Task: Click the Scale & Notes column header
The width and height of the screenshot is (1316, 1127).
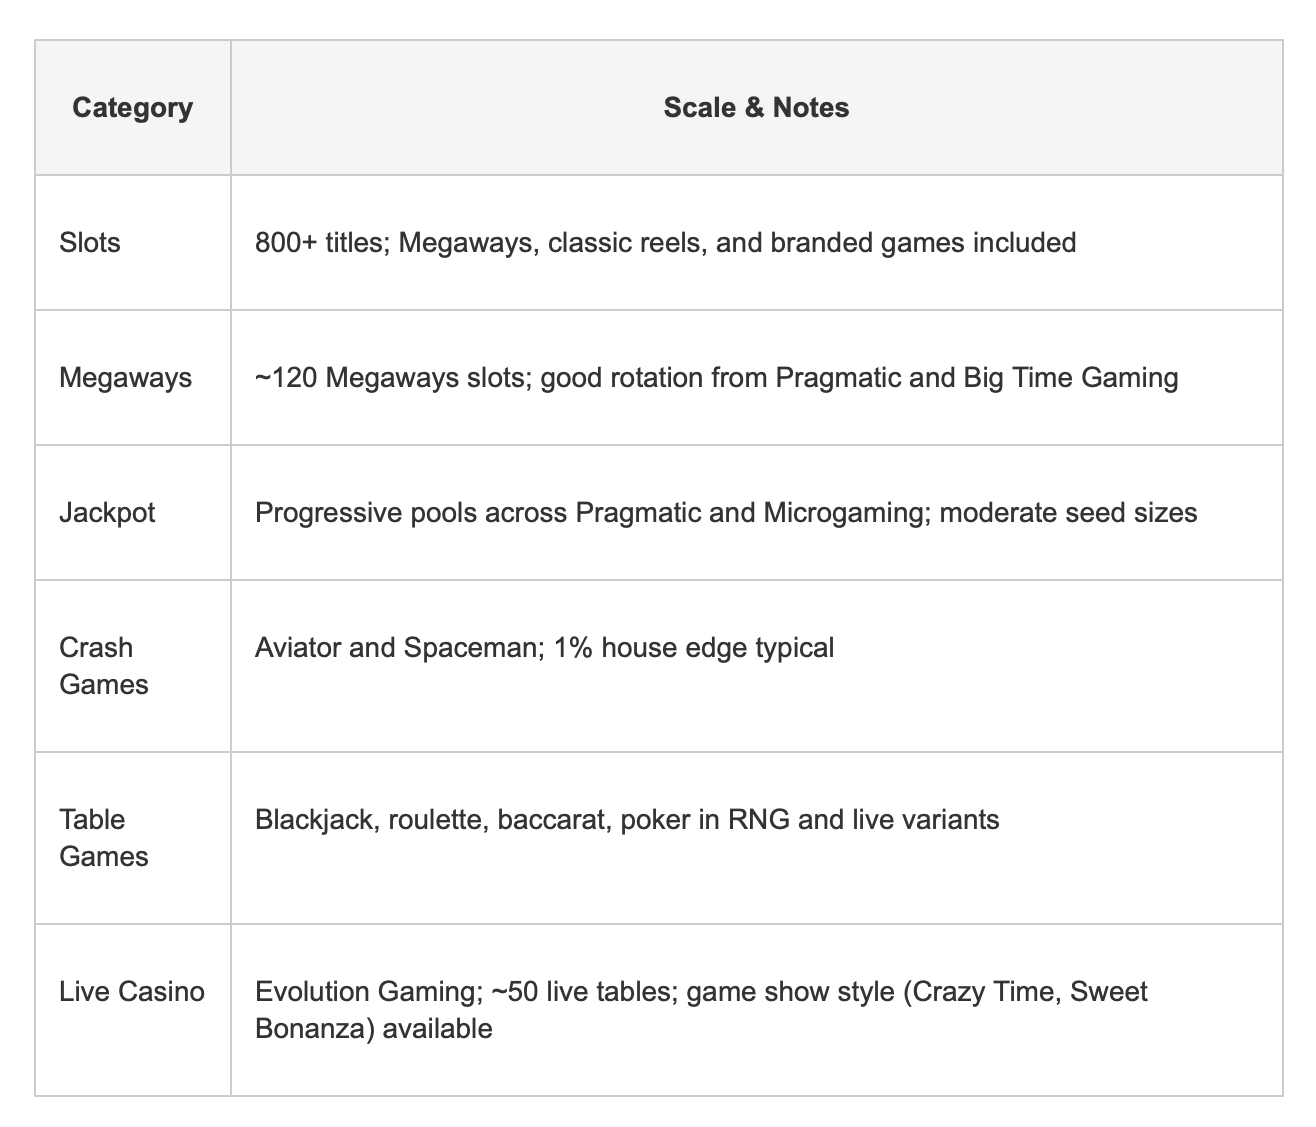Action: click(x=756, y=107)
